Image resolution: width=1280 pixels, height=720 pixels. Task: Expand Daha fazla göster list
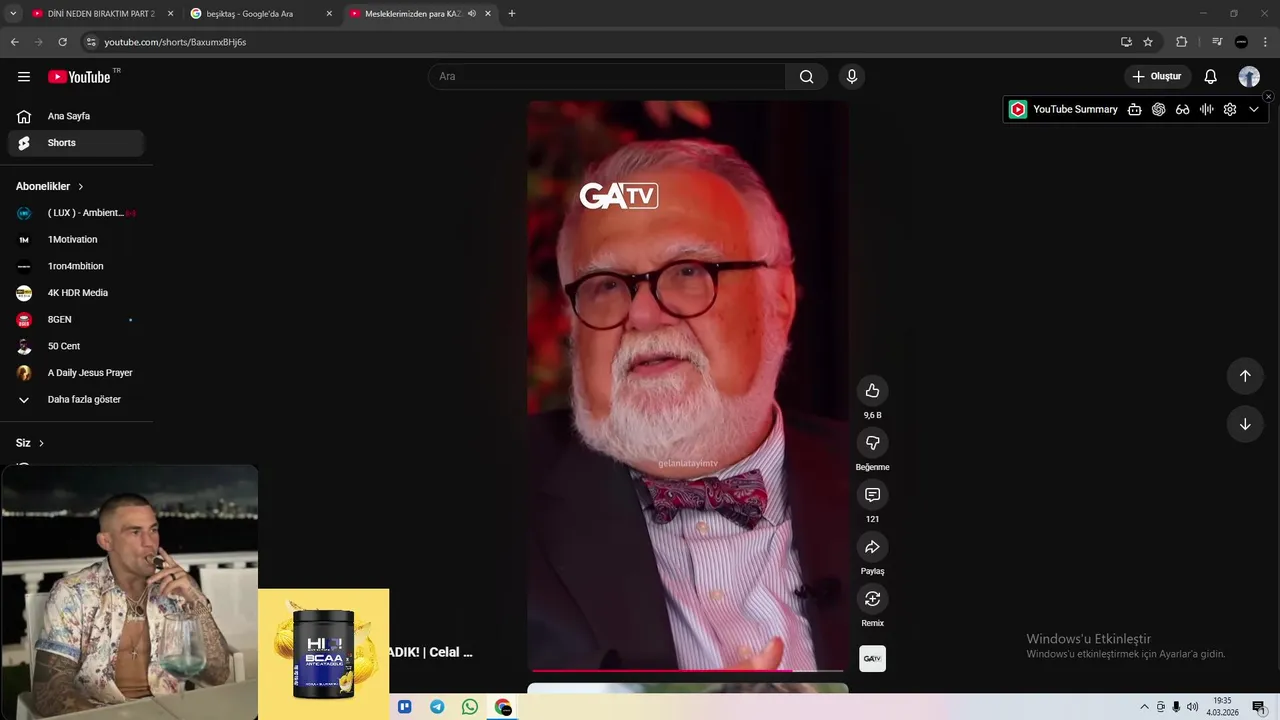(x=76, y=400)
